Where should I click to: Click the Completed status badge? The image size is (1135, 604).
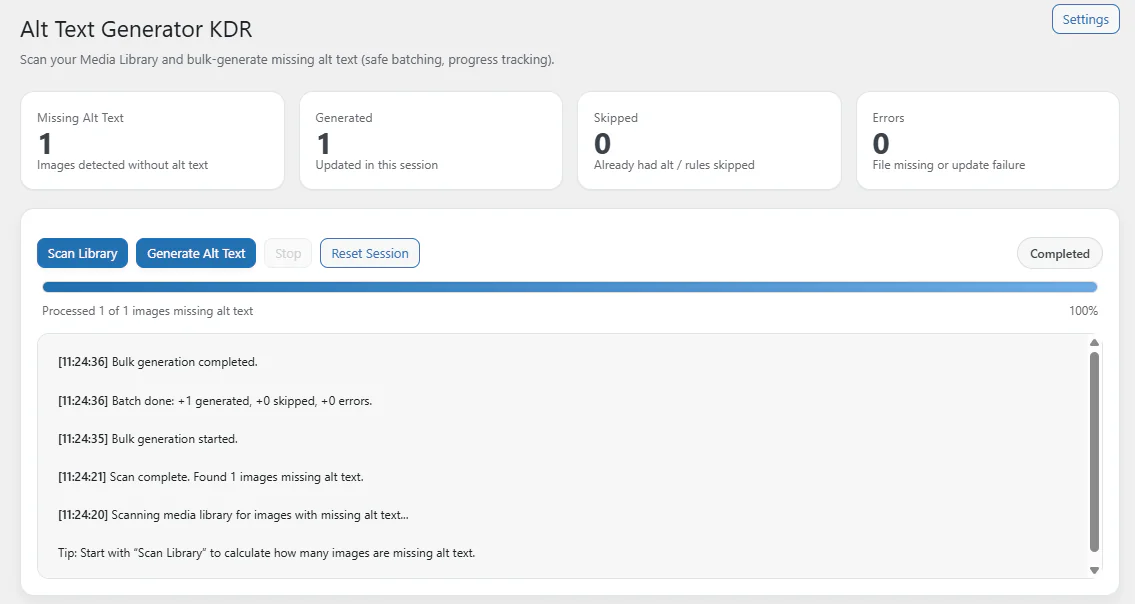1059,254
